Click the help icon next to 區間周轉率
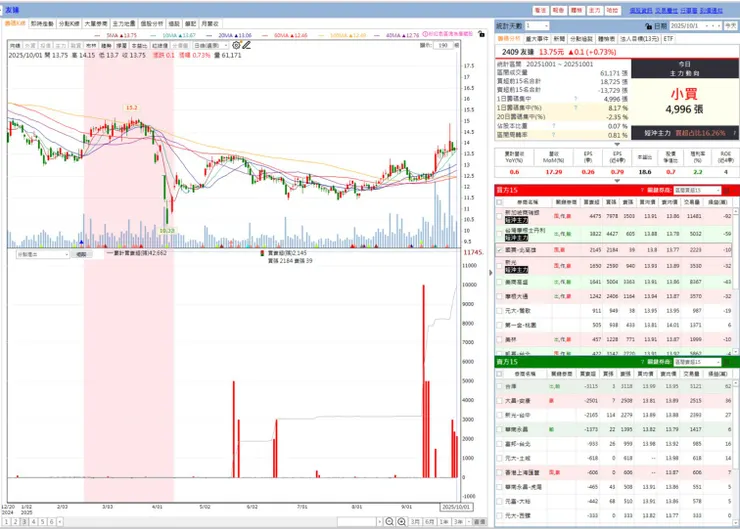 click(554, 135)
